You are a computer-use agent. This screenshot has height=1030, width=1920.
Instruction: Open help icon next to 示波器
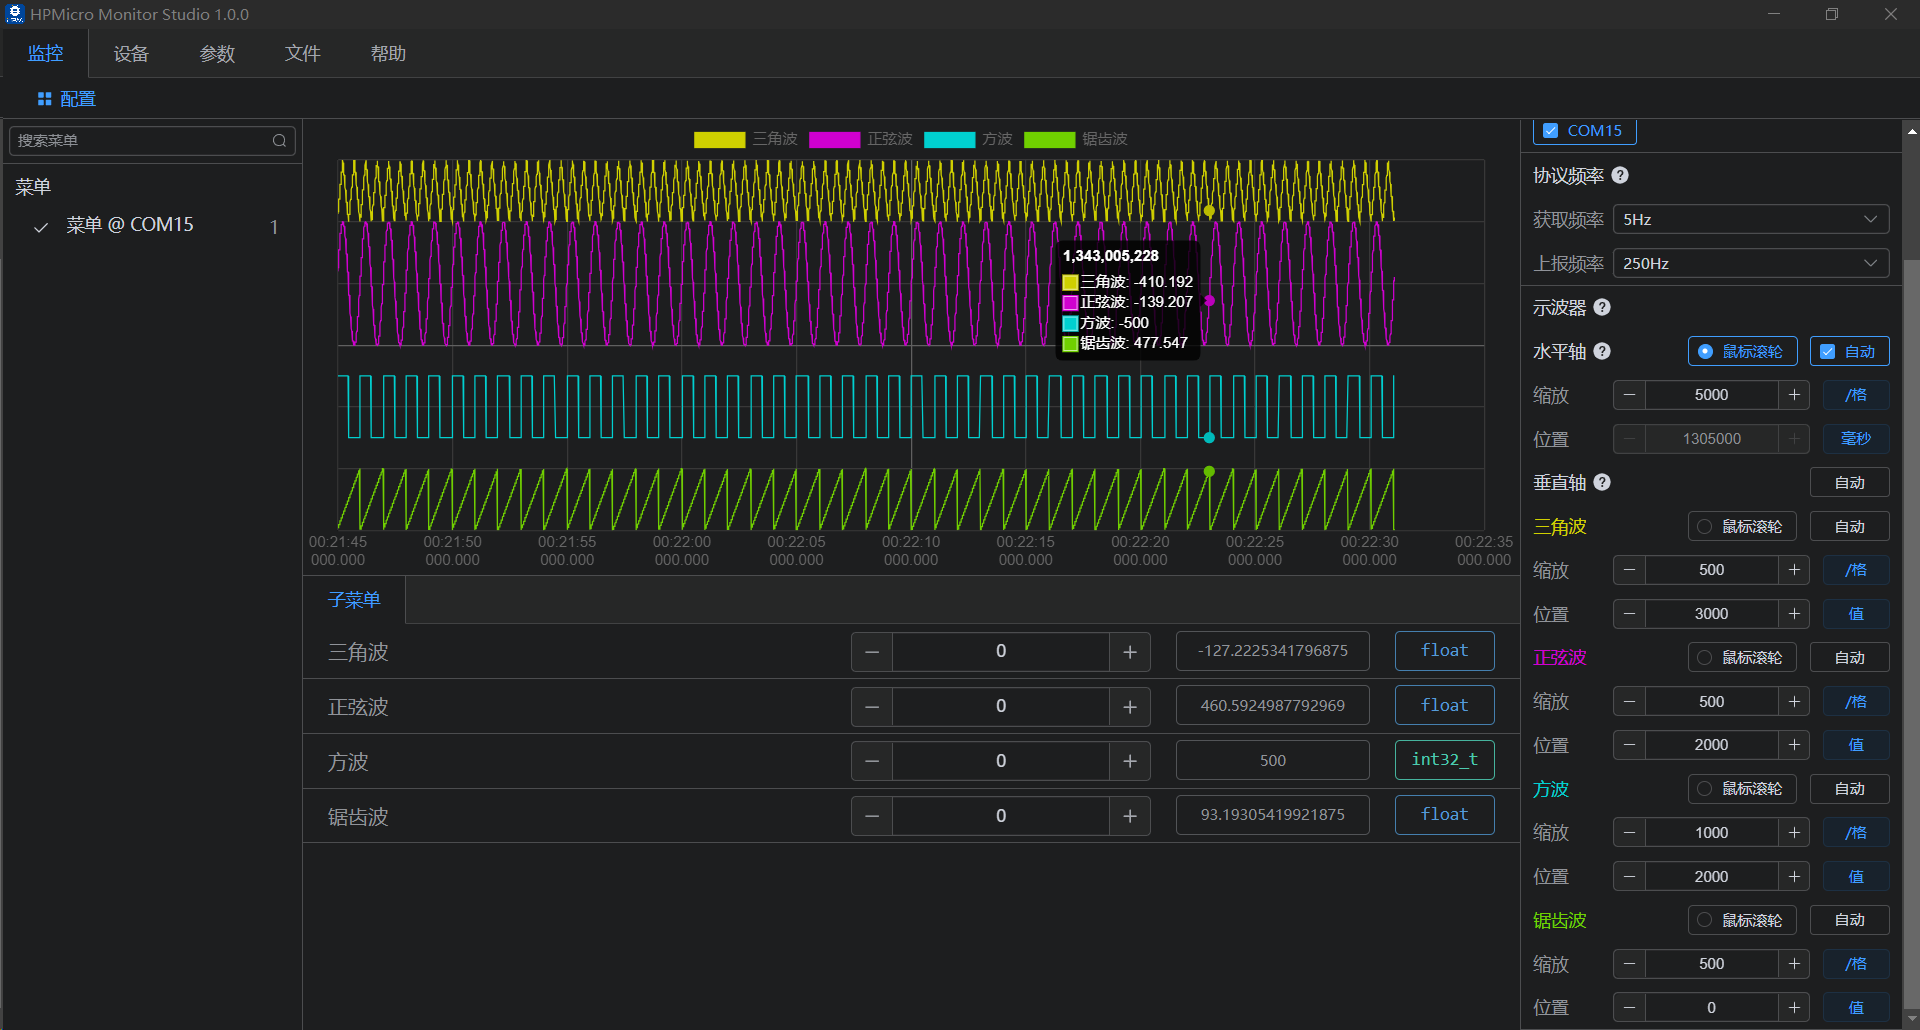pos(1602,307)
